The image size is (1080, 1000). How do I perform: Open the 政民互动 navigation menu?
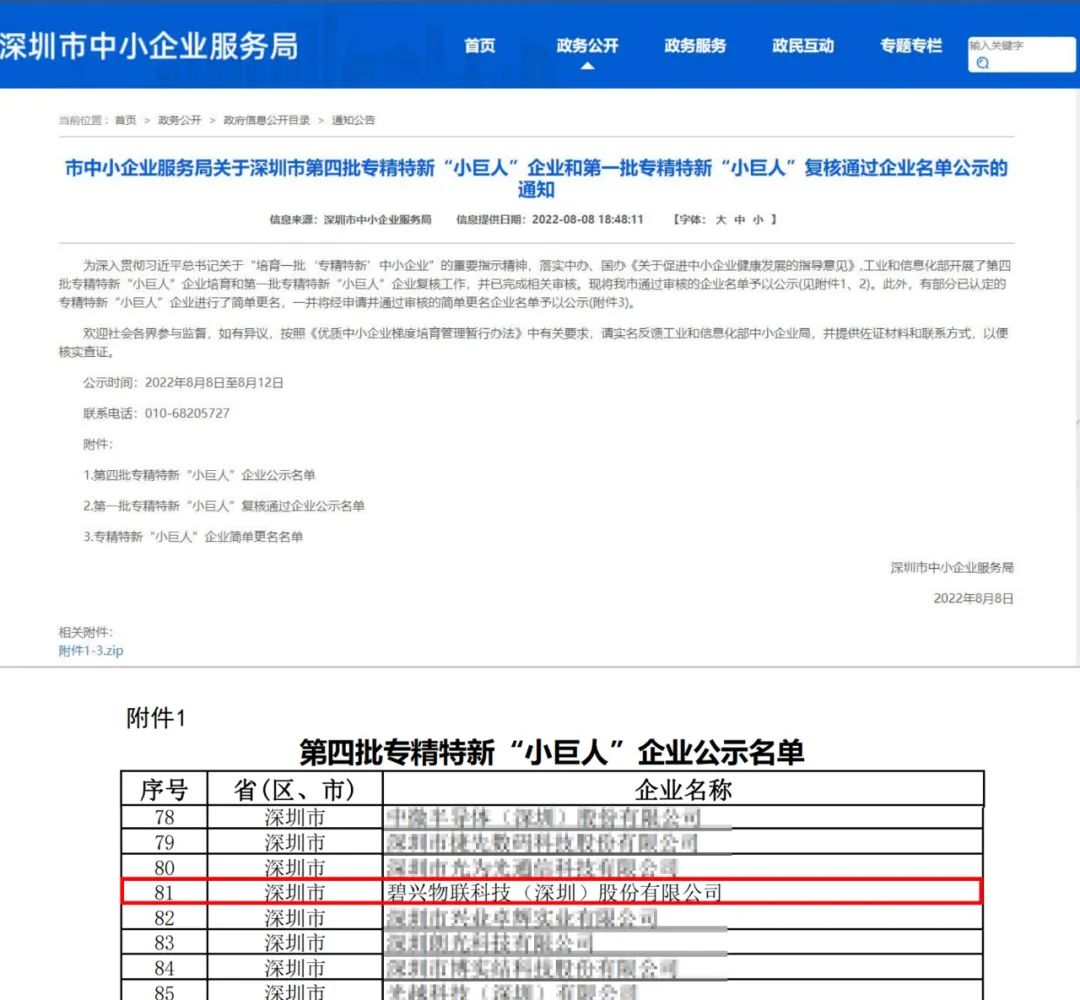(803, 45)
